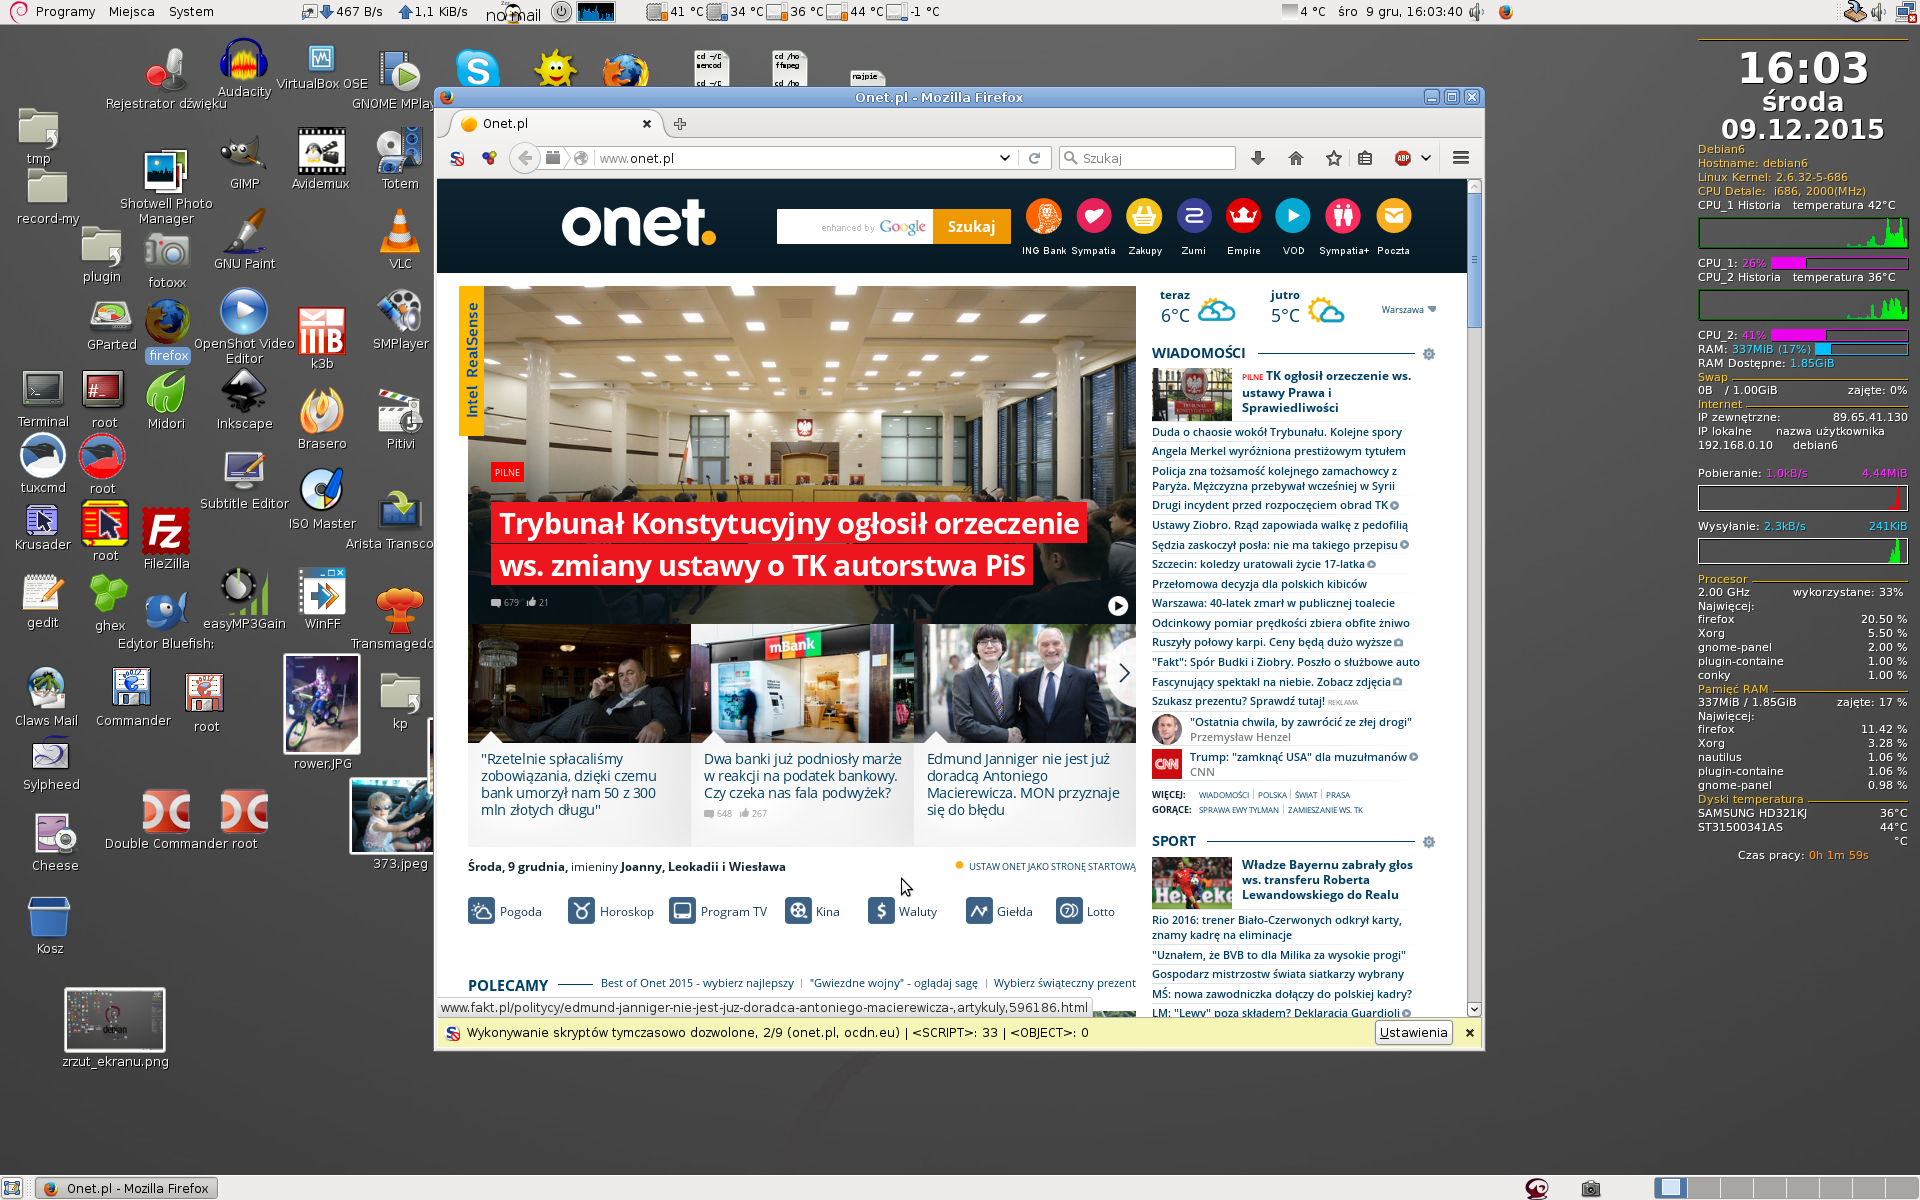Open NoScript Ustawienia options button
The height and width of the screenshot is (1200, 1920).
[1413, 1033]
